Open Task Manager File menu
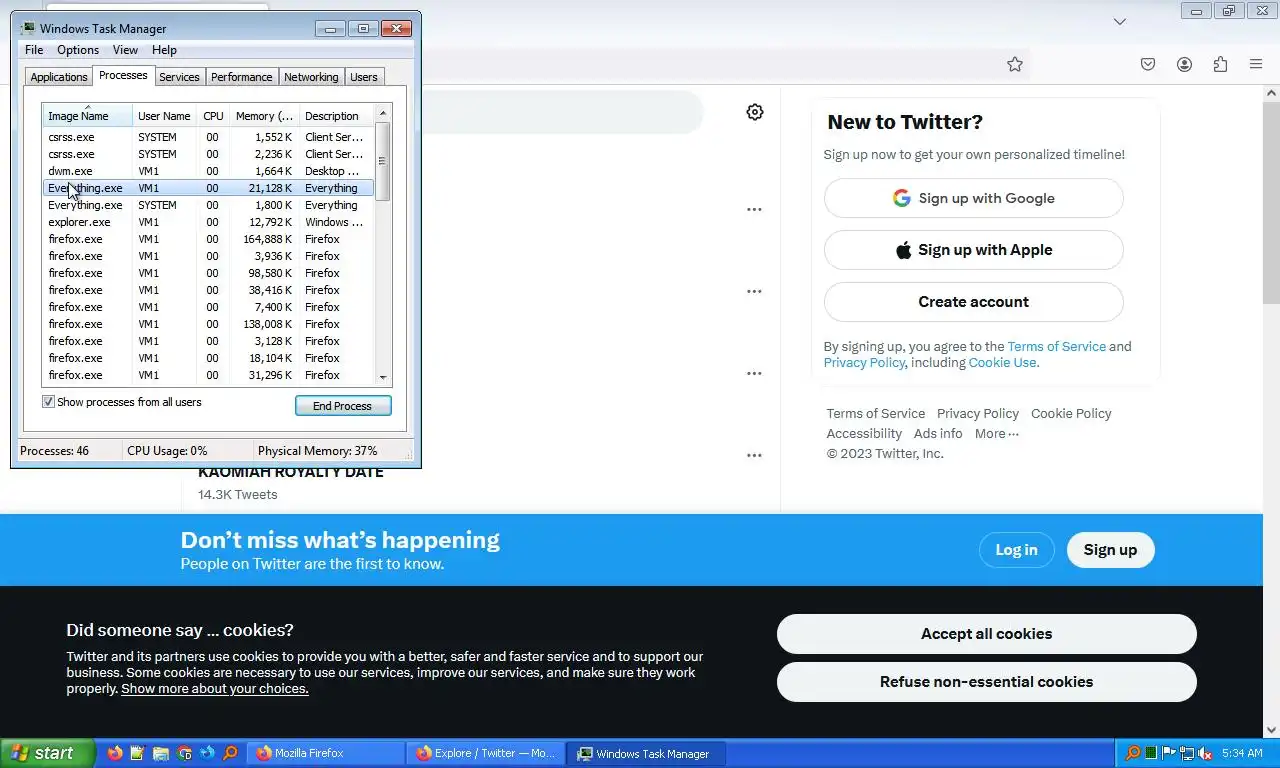The height and width of the screenshot is (768, 1280). [x=34, y=50]
